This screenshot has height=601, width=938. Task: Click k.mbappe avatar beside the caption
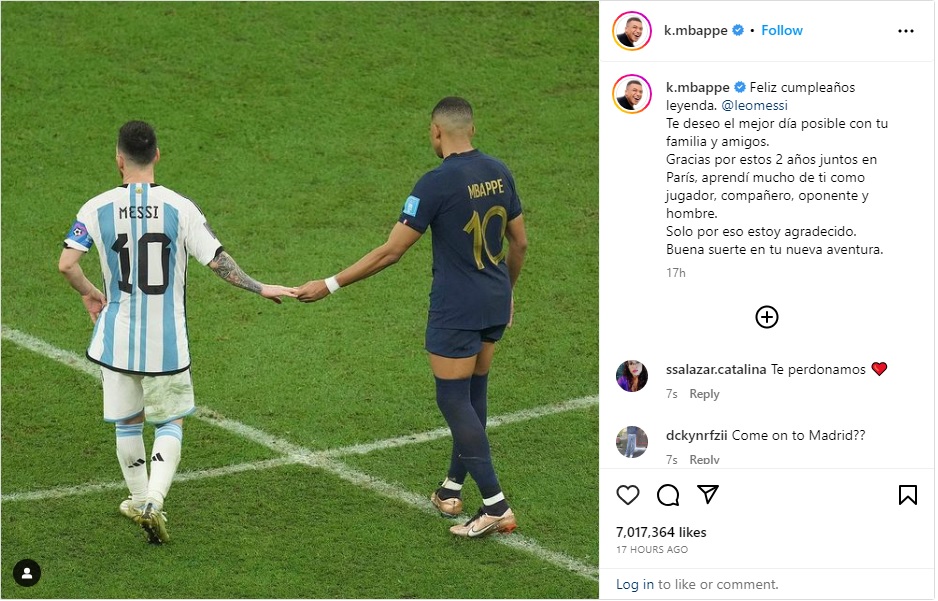pyautogui.click(x=632, y=94)
